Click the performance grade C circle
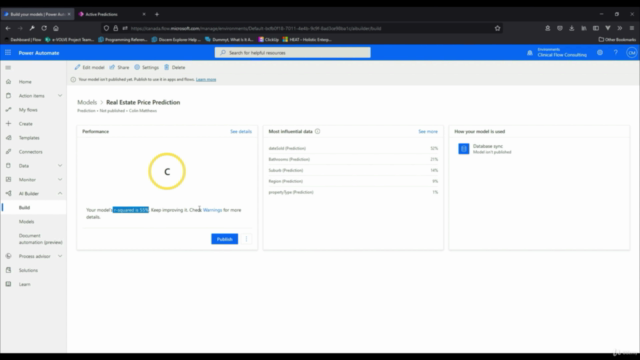The height and width of the screenshot is (360, 640). tap(167, 171)
